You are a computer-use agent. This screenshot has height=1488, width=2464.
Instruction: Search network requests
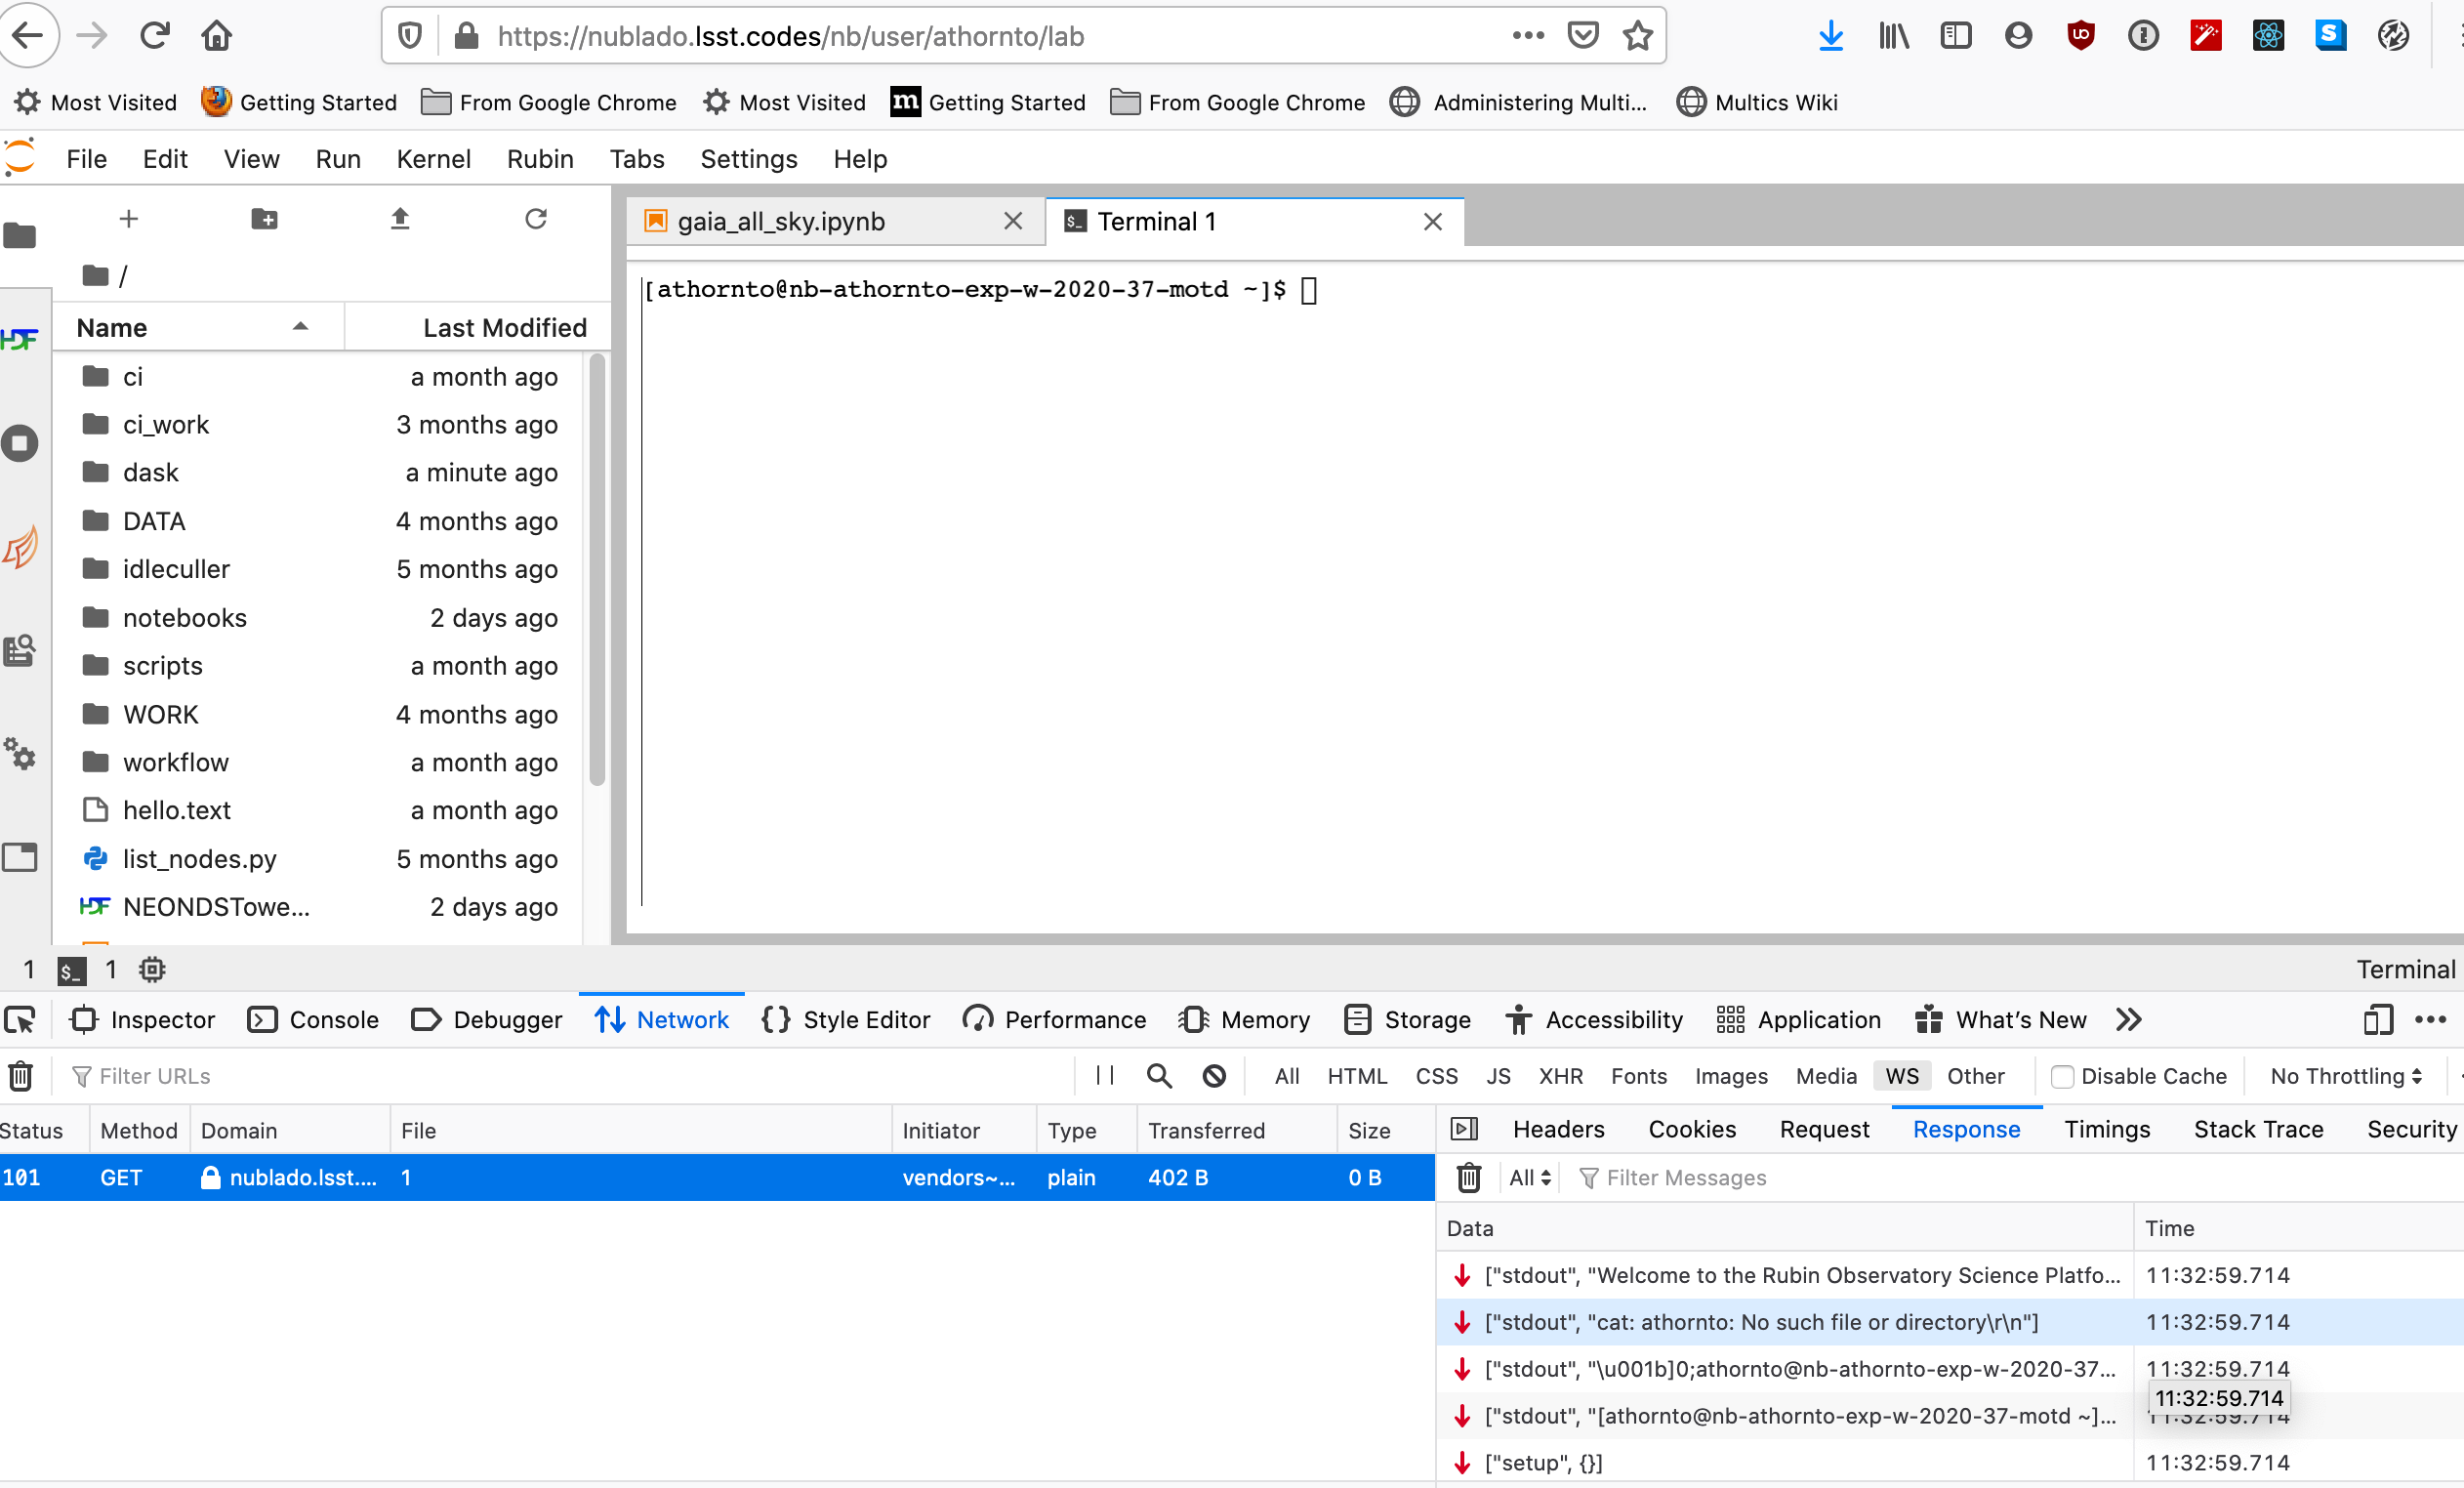click(1159, 1076)
